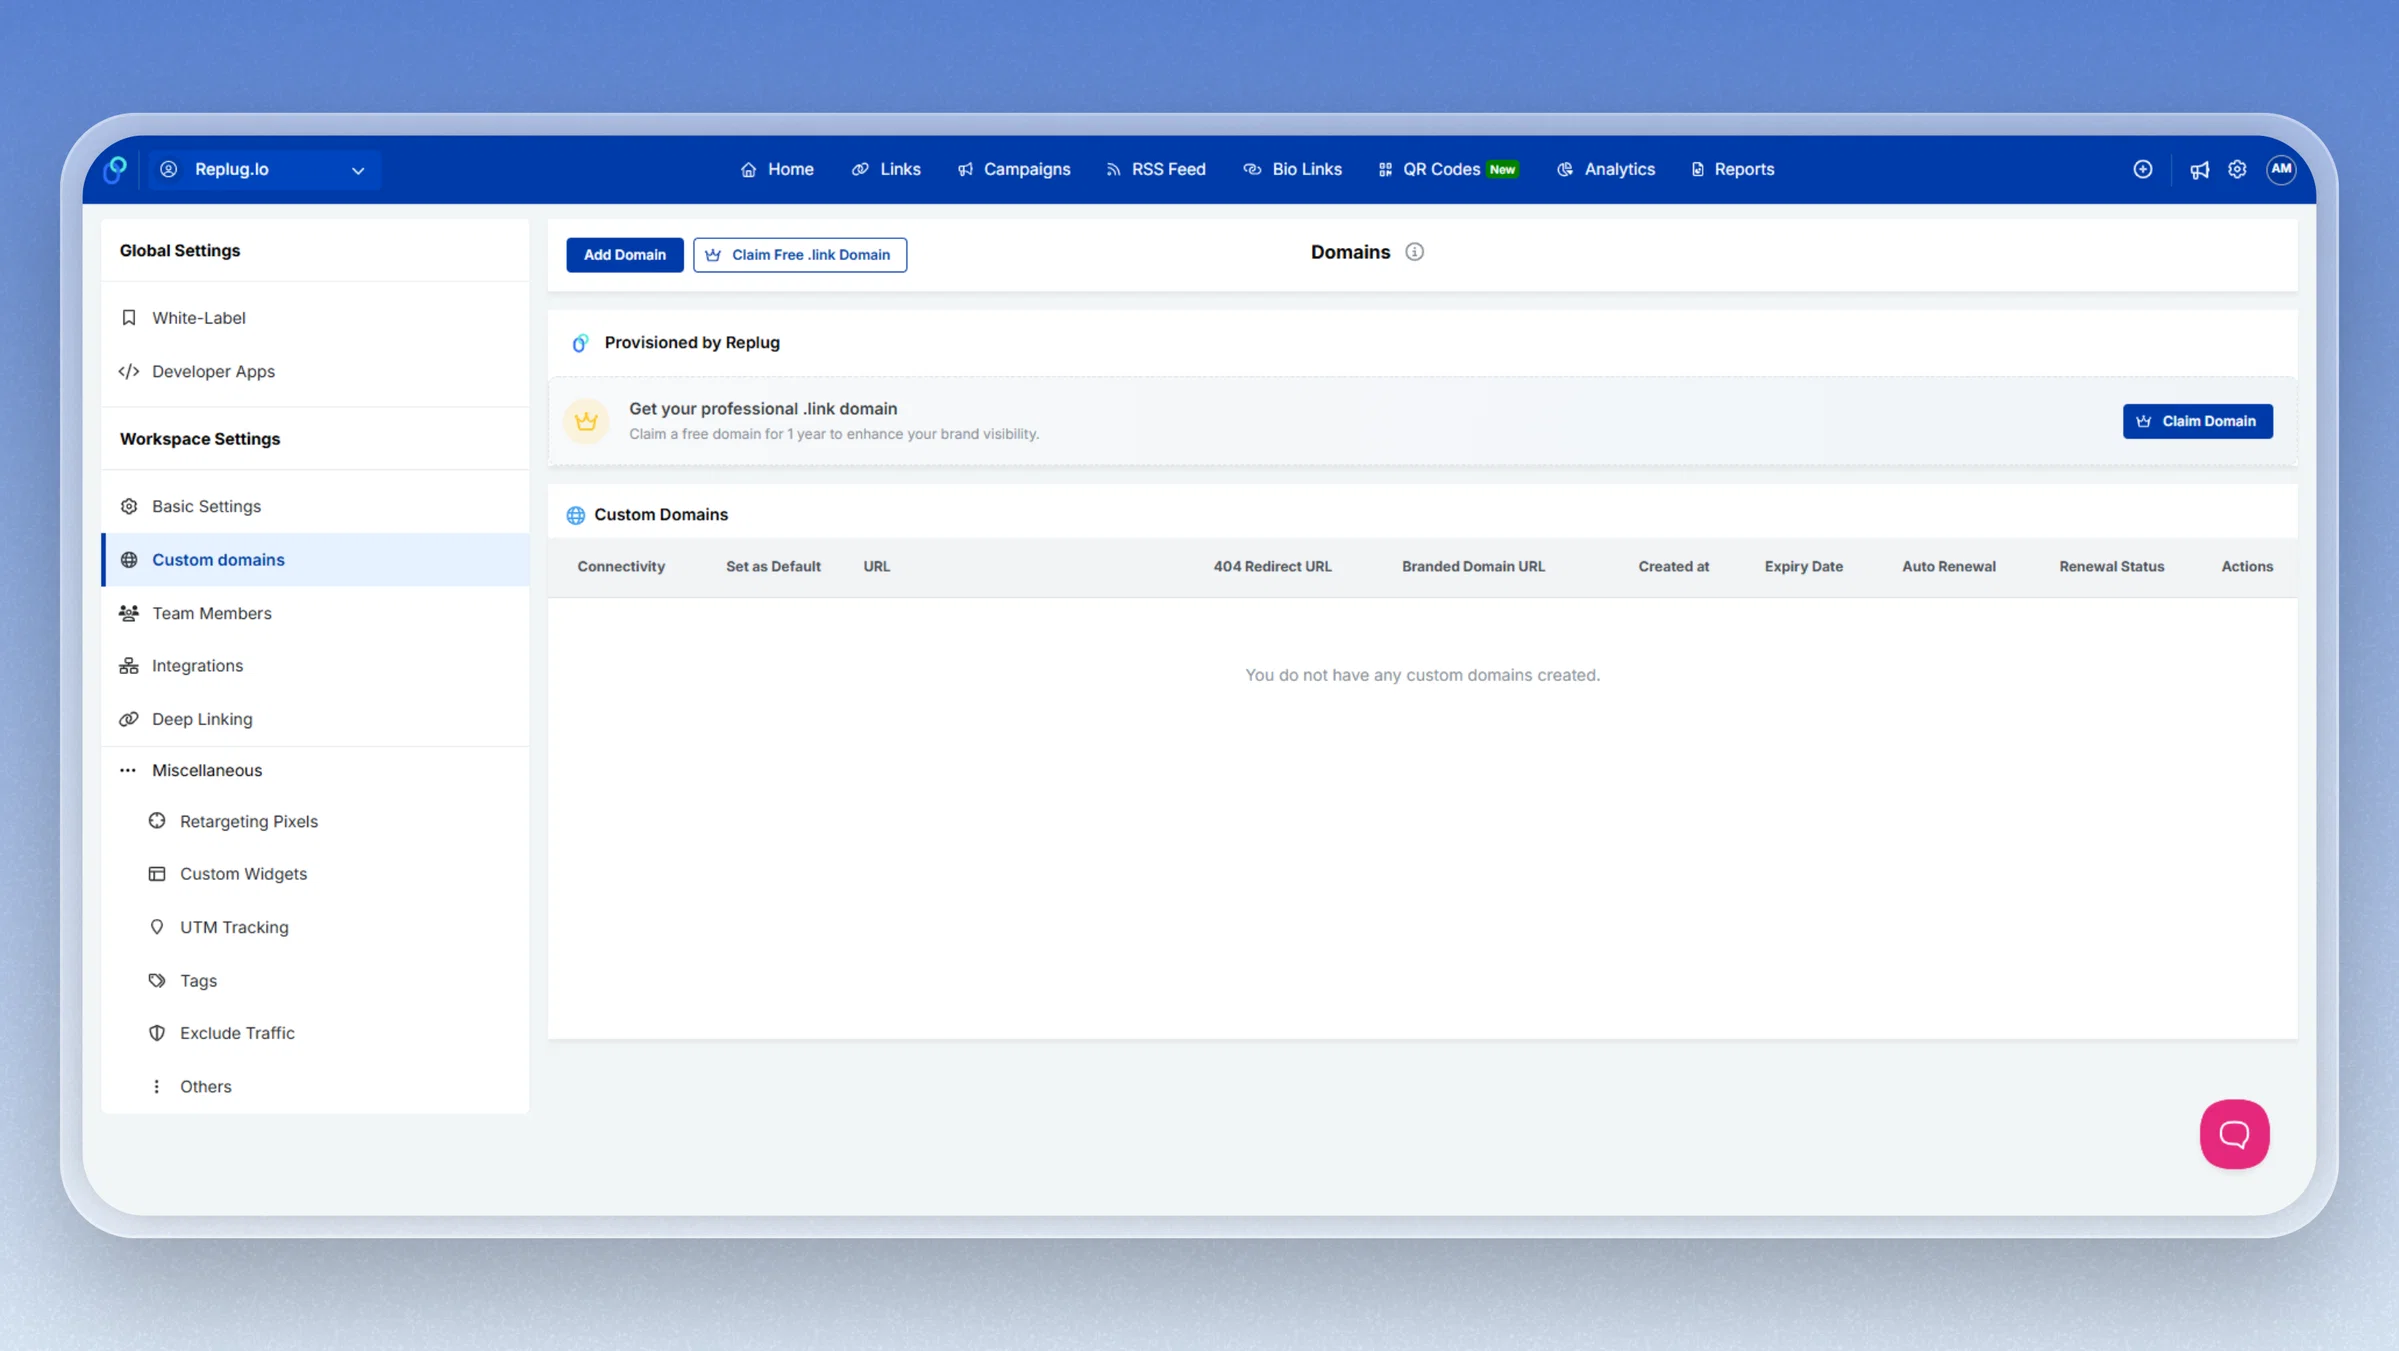Open QR Codes page

[1448, 169]
